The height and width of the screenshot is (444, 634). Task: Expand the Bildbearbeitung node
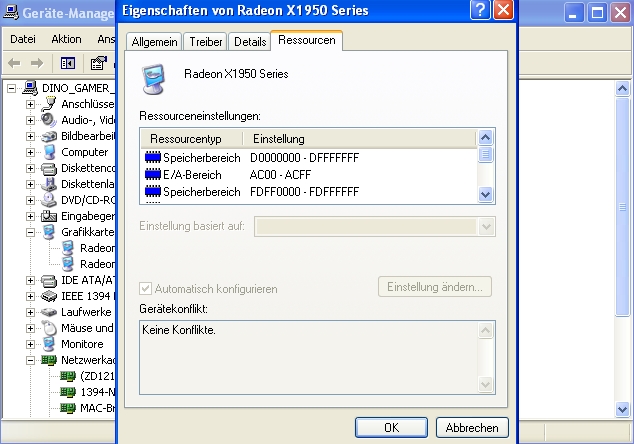30,136
